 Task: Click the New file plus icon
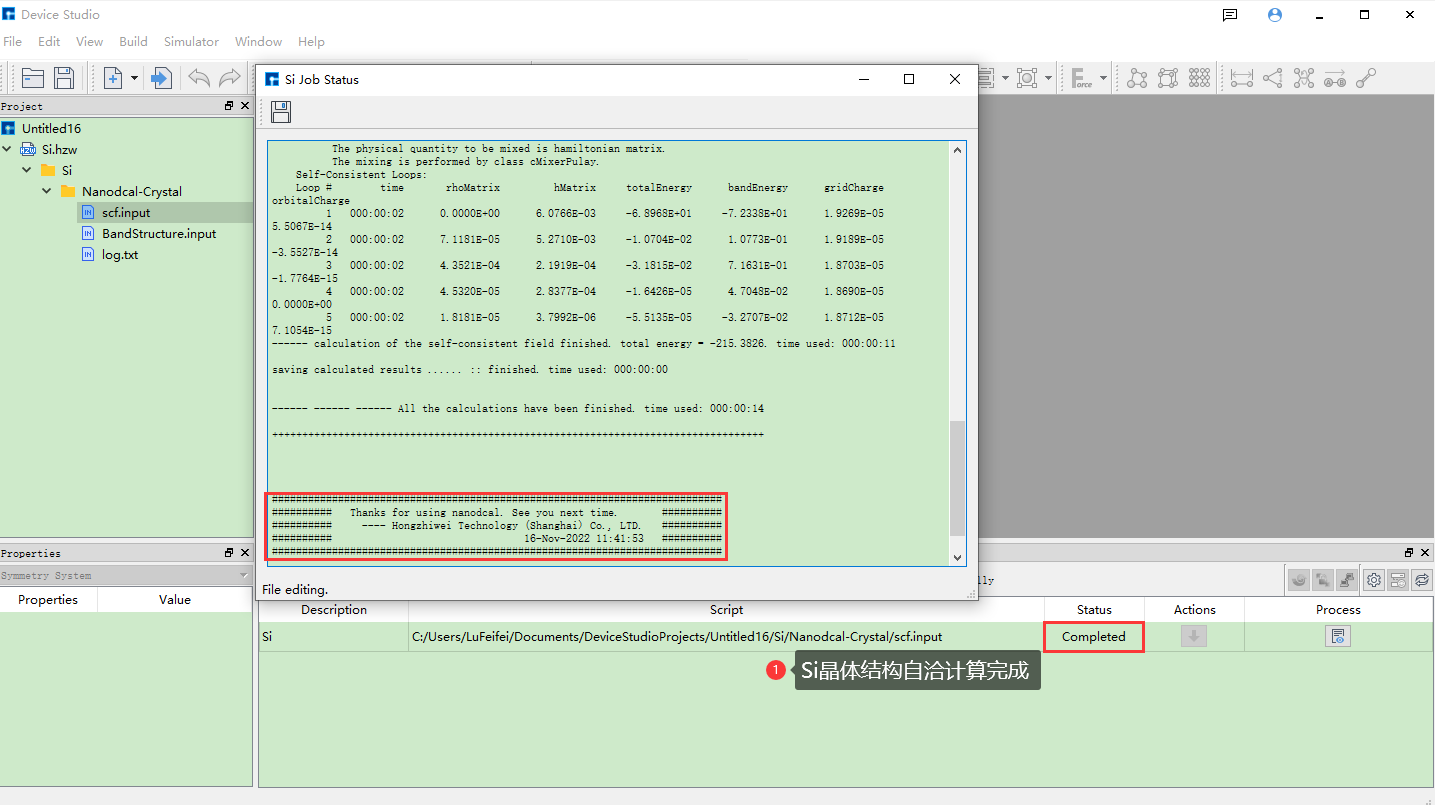tap(113, 78)
